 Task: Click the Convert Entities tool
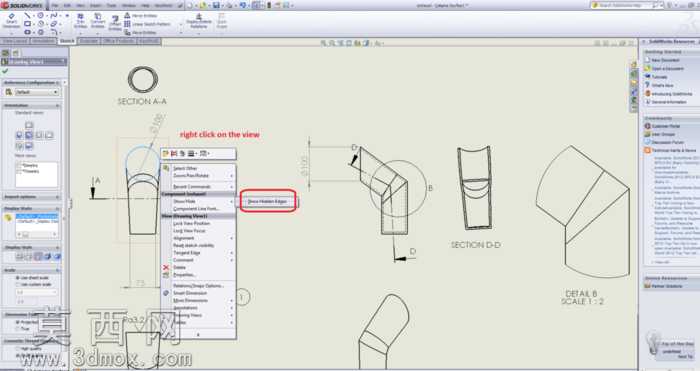[x=98, y=21]
